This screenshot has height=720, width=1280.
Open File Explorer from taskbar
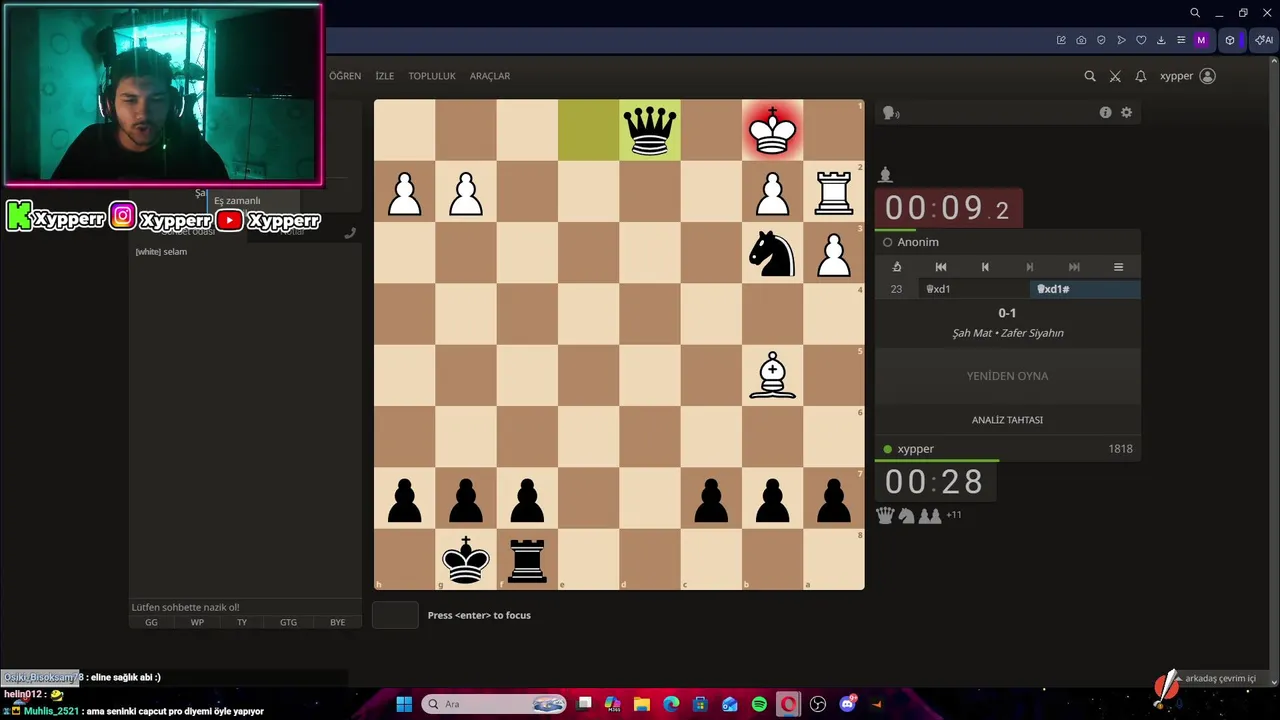pyautogui.click(x=642, y=704)
